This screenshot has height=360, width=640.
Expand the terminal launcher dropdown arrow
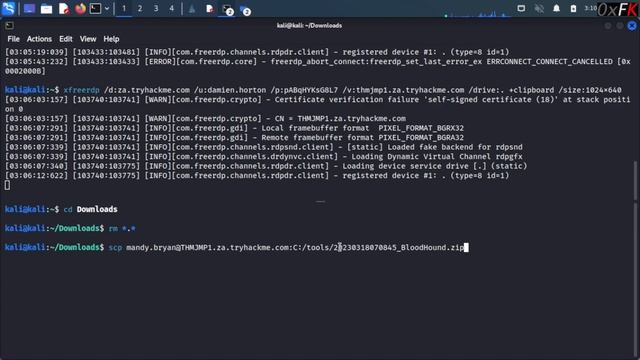[x=107, y=9]
